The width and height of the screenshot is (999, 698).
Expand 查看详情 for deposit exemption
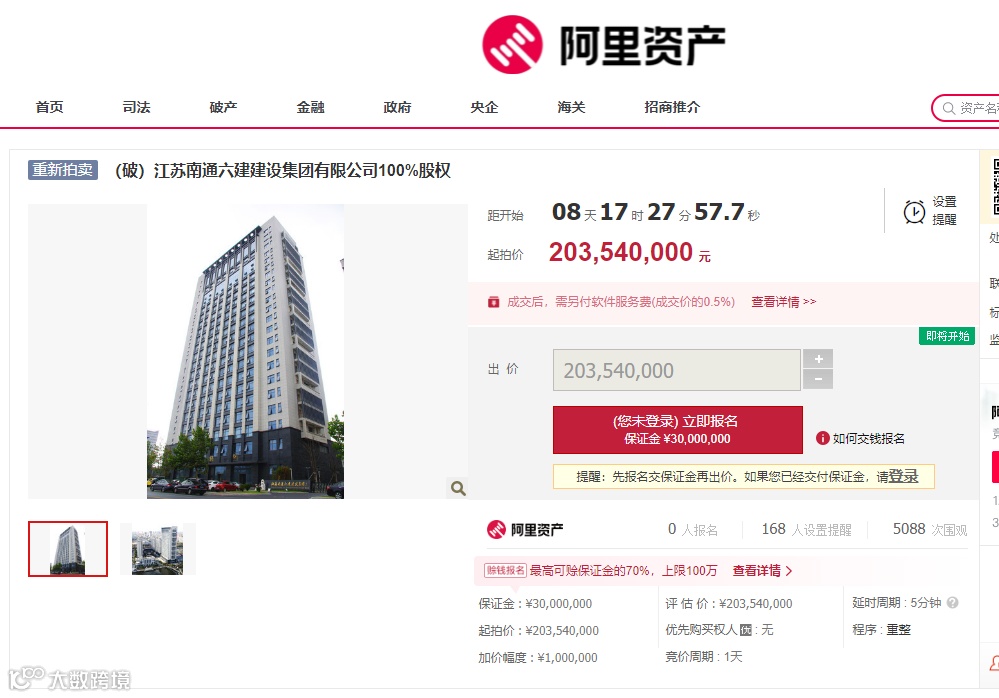tap(762, 571)
